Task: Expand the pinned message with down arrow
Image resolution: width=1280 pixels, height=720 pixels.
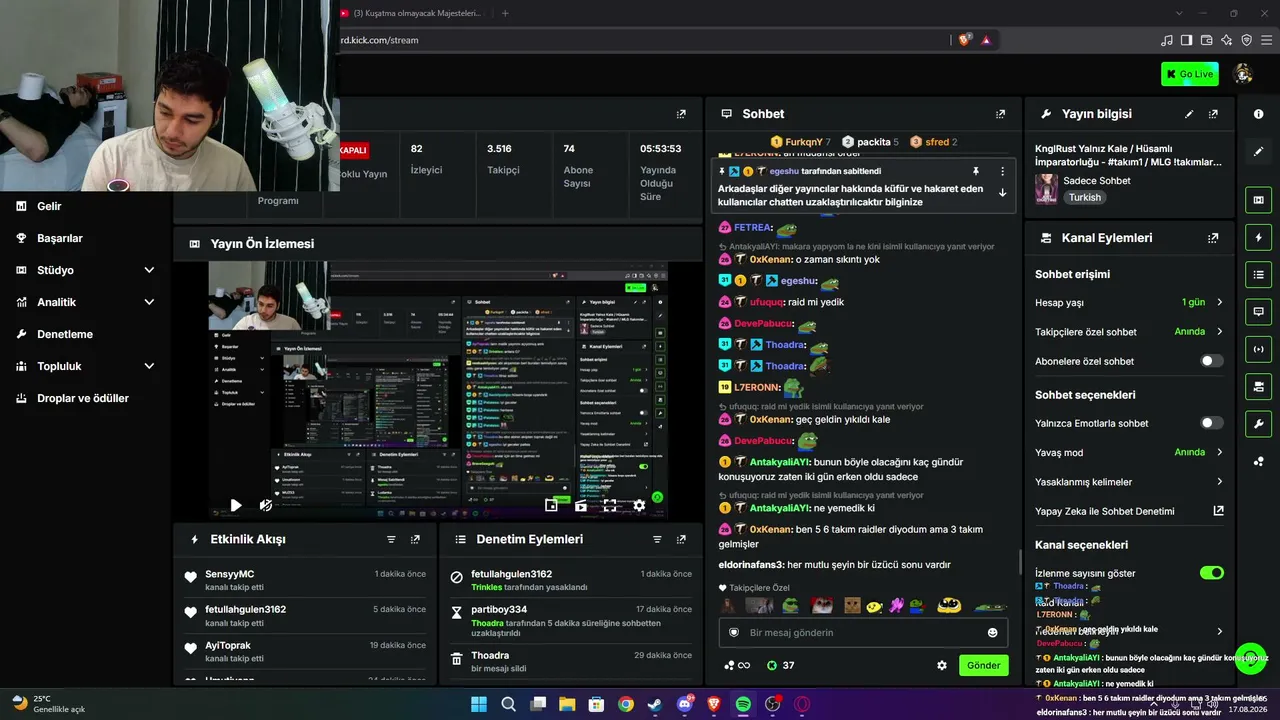Action: pos(1002,193)
